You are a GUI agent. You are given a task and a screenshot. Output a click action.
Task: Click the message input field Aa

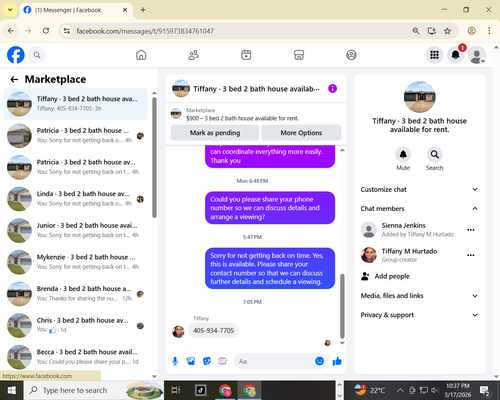pos(275,361)
